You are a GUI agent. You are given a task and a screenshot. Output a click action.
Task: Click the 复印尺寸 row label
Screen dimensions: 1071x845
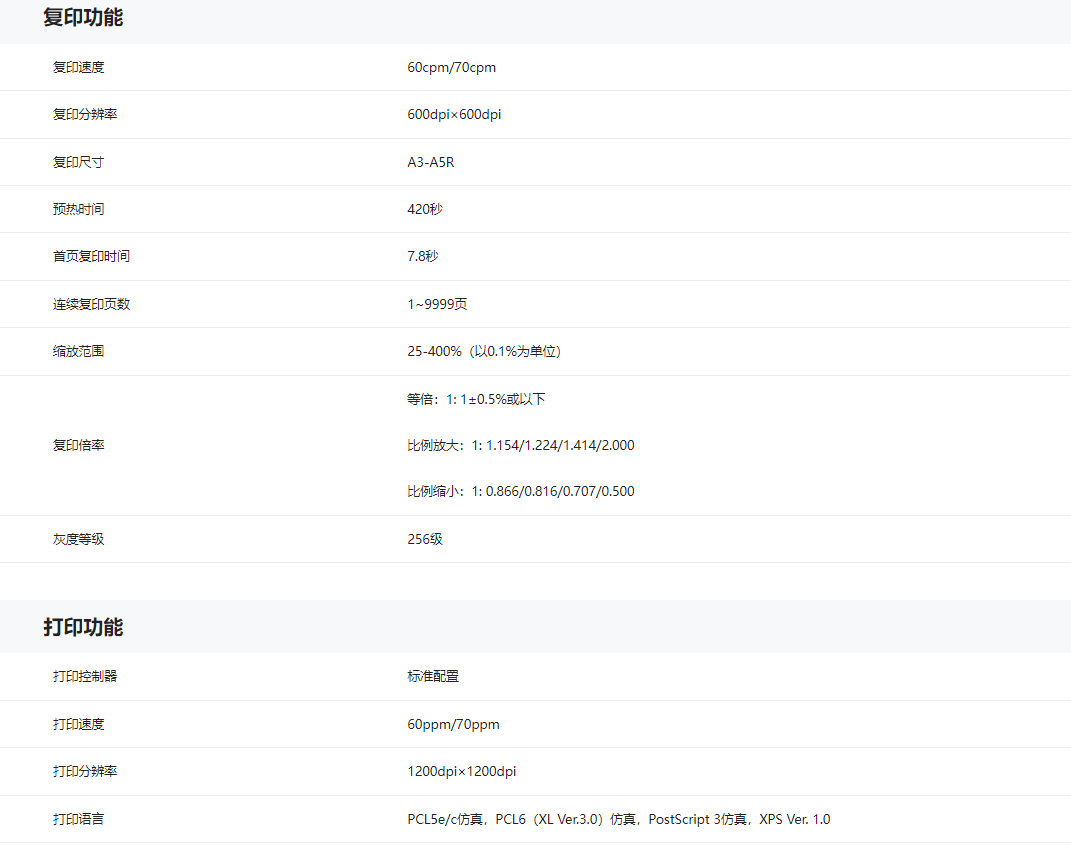point(78,162)
